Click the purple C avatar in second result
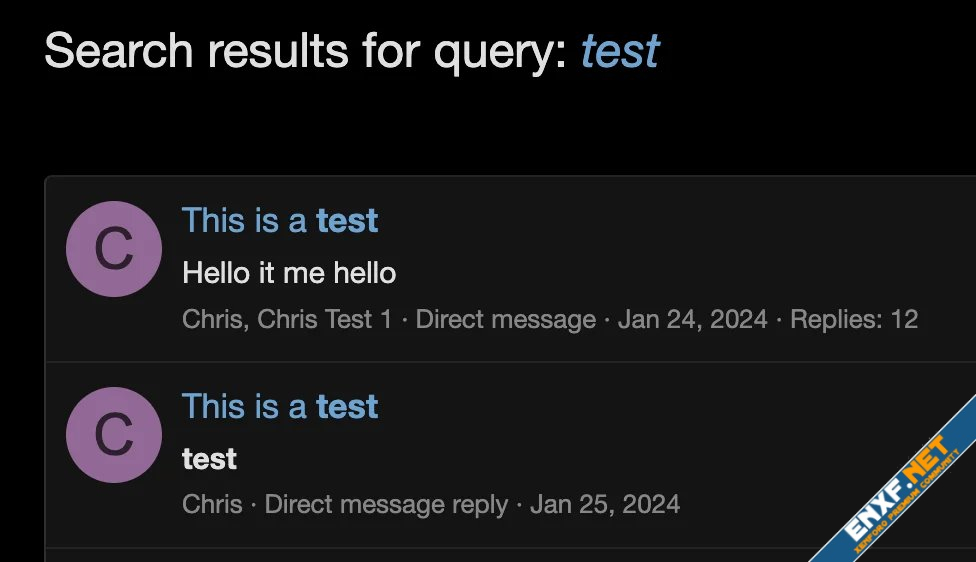The width and height of the screenshot is (976, 562). tap(113, 435)
